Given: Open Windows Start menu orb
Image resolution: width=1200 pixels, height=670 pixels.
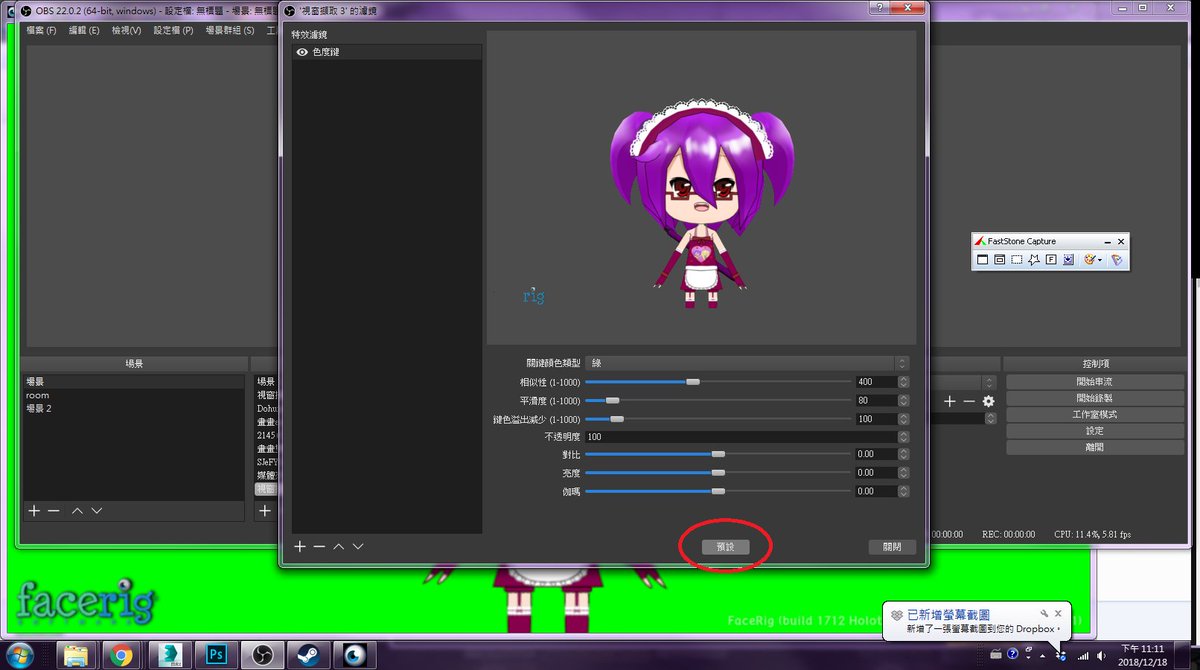Looking at the screenshot, I should pyautogui.click(x=18, y=655).
